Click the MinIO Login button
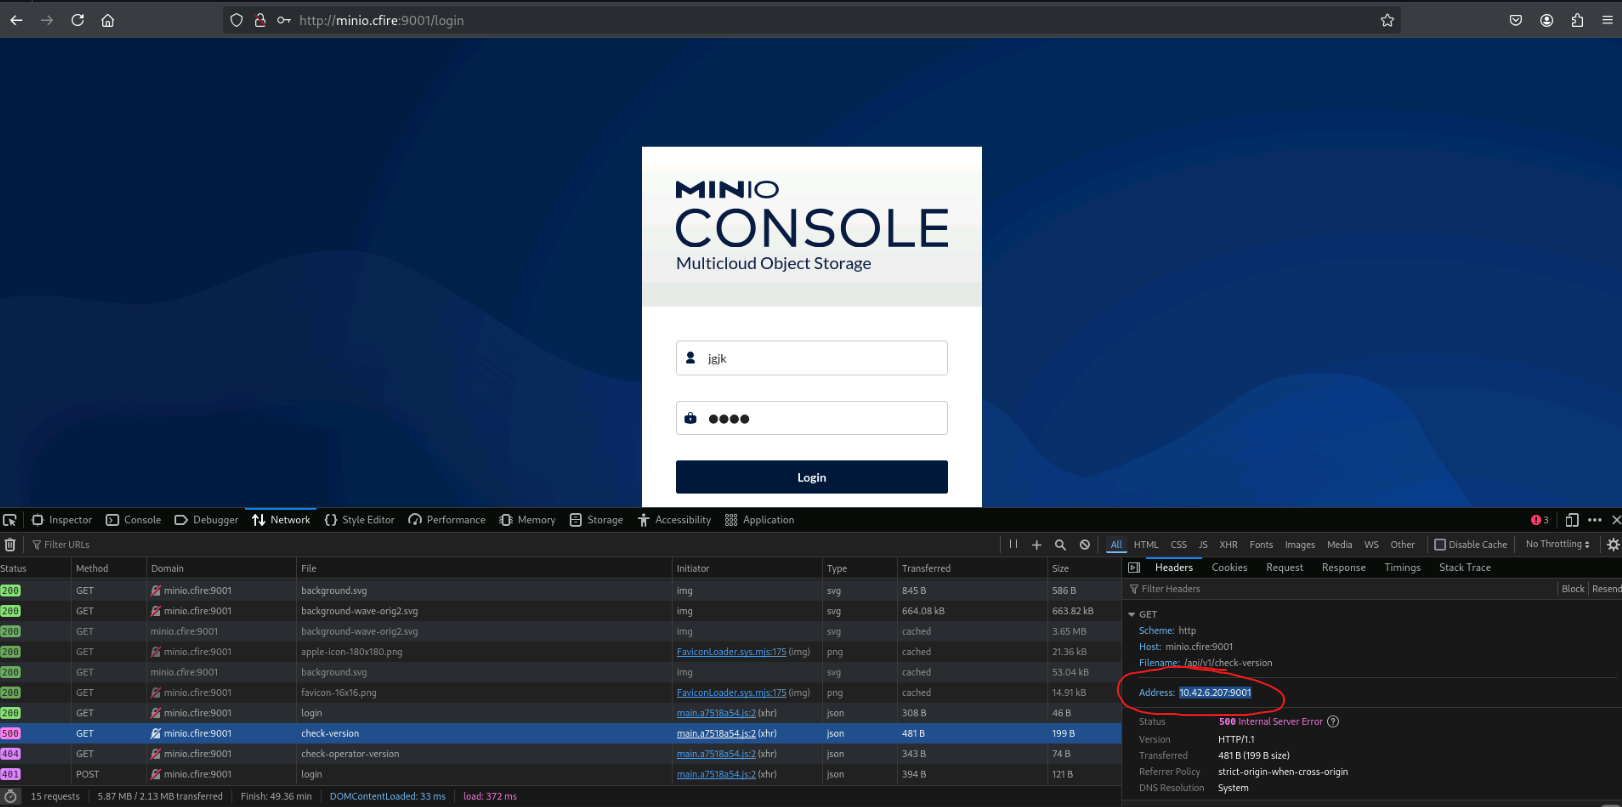 811,477
